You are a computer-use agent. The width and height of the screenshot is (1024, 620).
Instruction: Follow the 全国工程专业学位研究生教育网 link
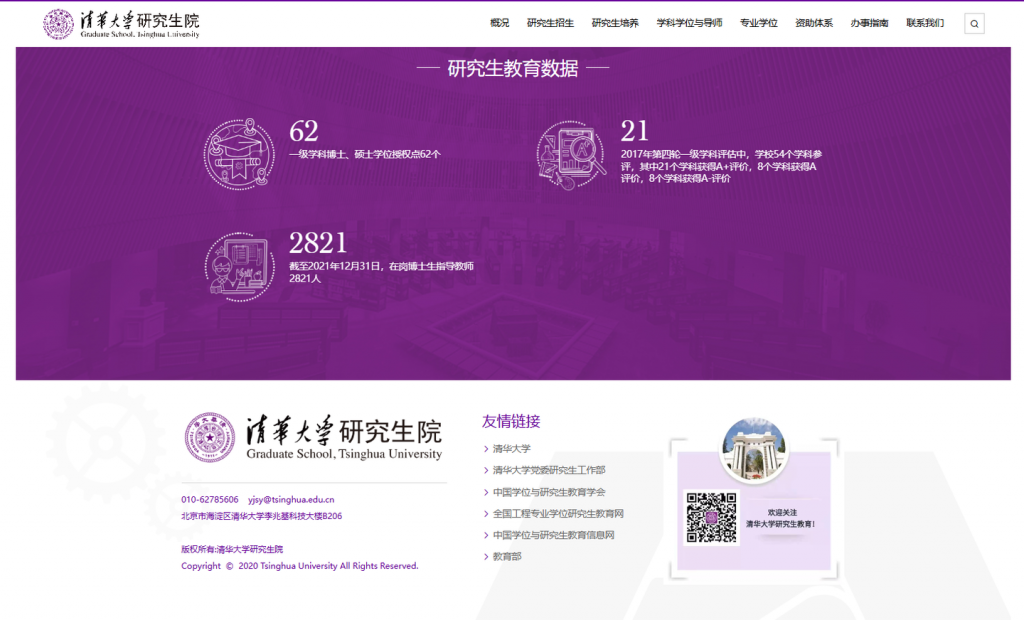pyautogui.click(x=558, y=514)
